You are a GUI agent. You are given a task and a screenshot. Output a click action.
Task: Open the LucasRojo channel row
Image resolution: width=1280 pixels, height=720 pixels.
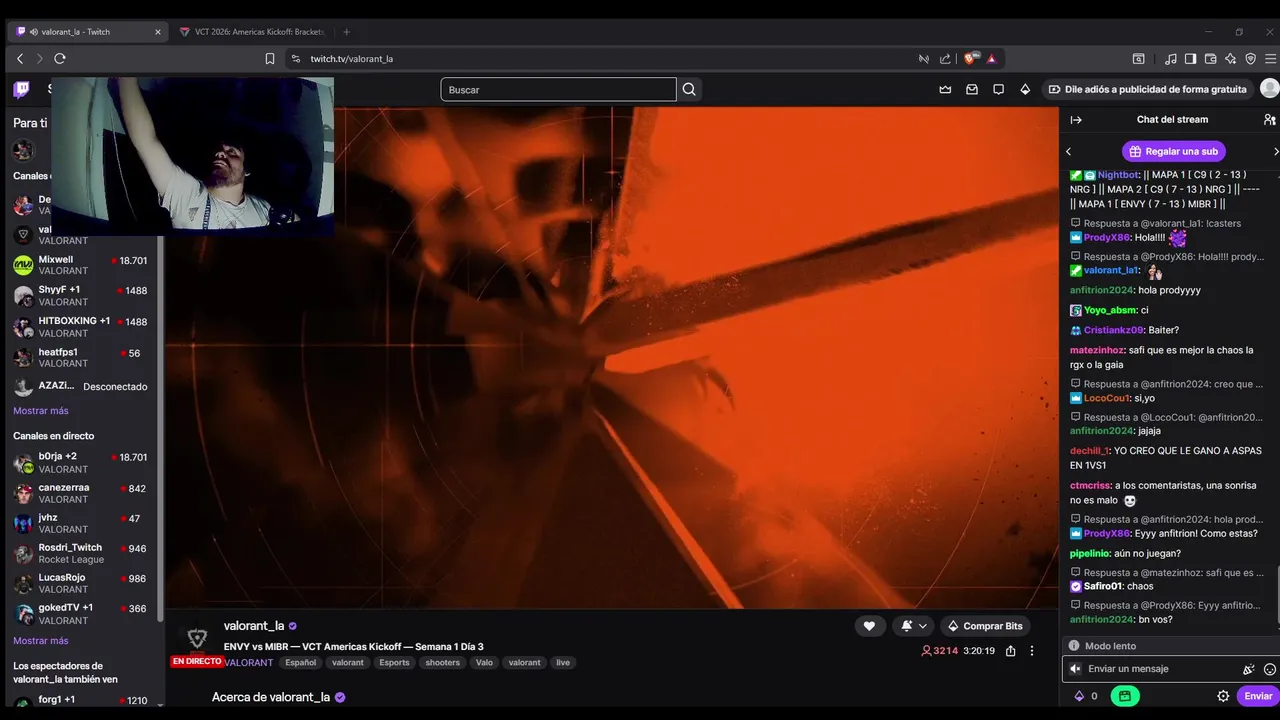(x=80, y=583)
